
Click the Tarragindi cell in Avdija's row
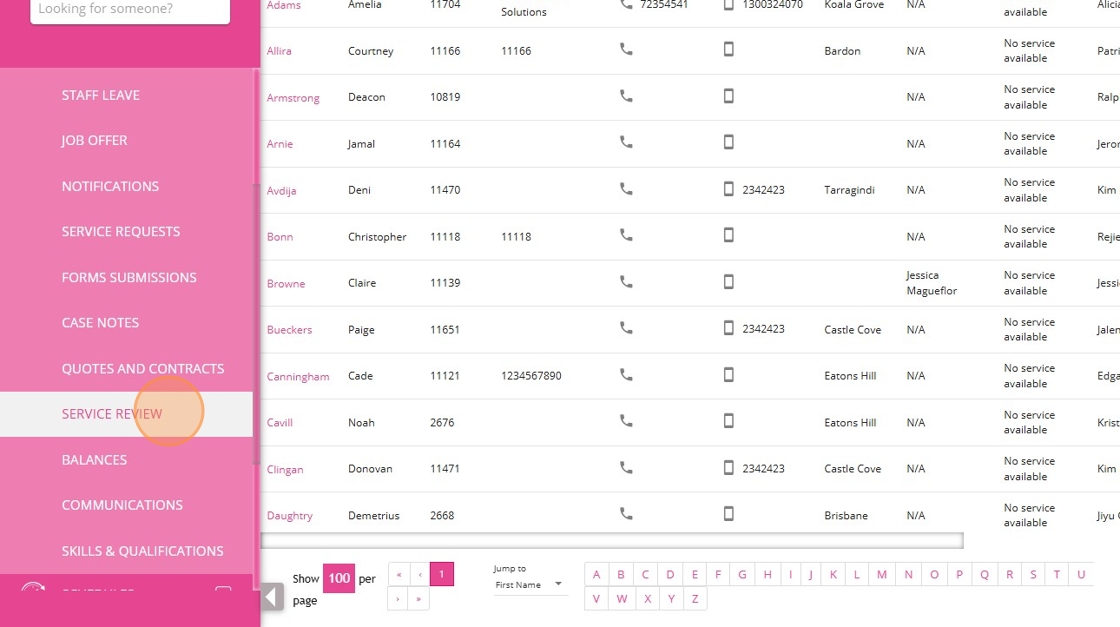coord(849,190)
